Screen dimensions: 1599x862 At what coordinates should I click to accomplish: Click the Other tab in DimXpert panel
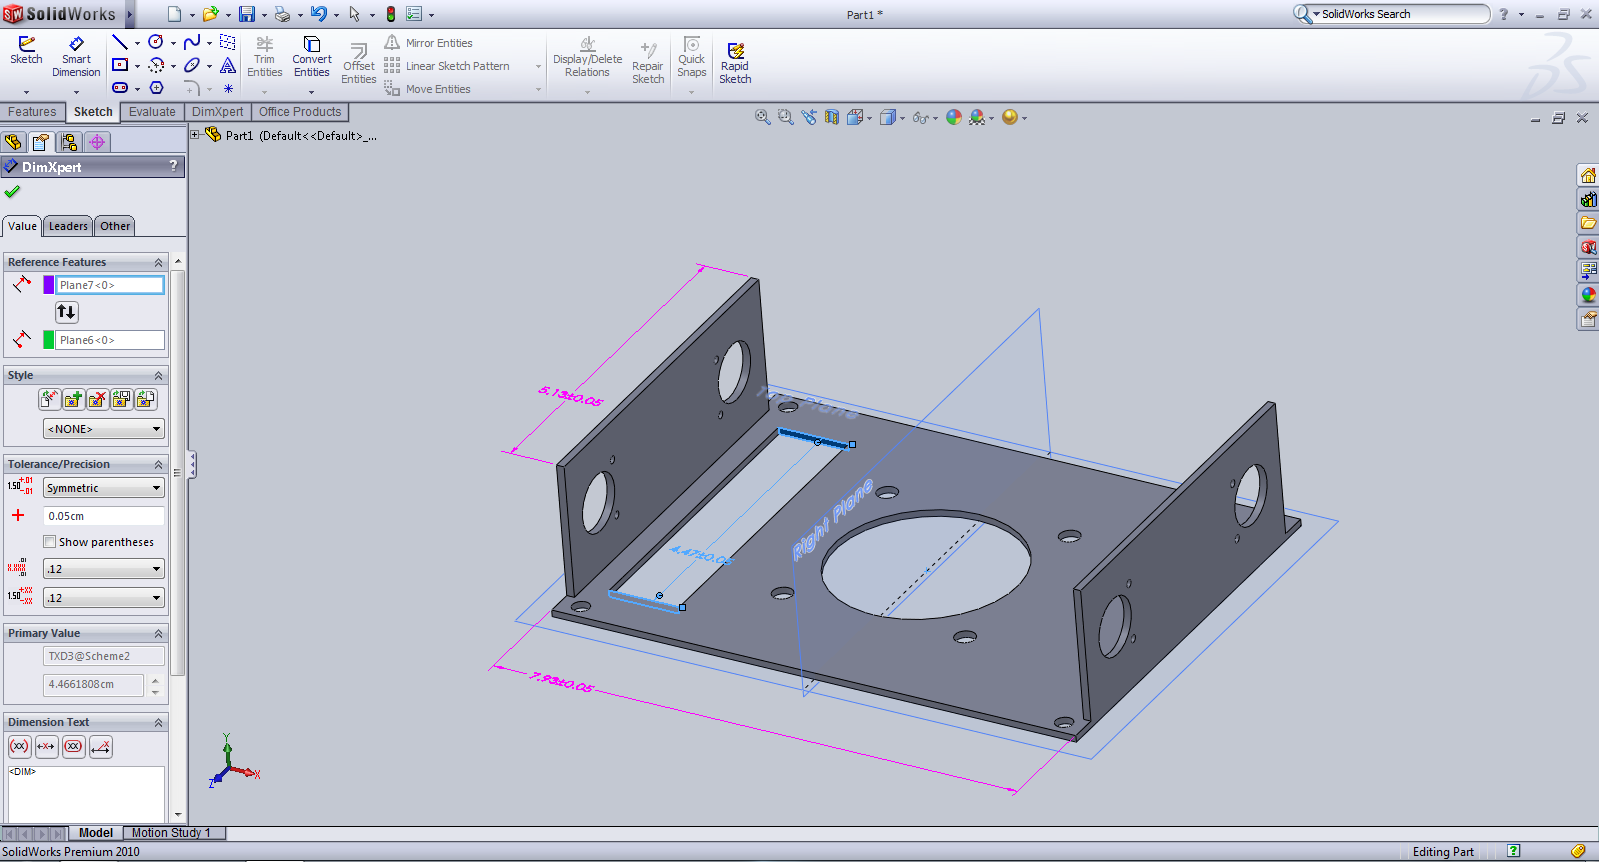point(115,226)
